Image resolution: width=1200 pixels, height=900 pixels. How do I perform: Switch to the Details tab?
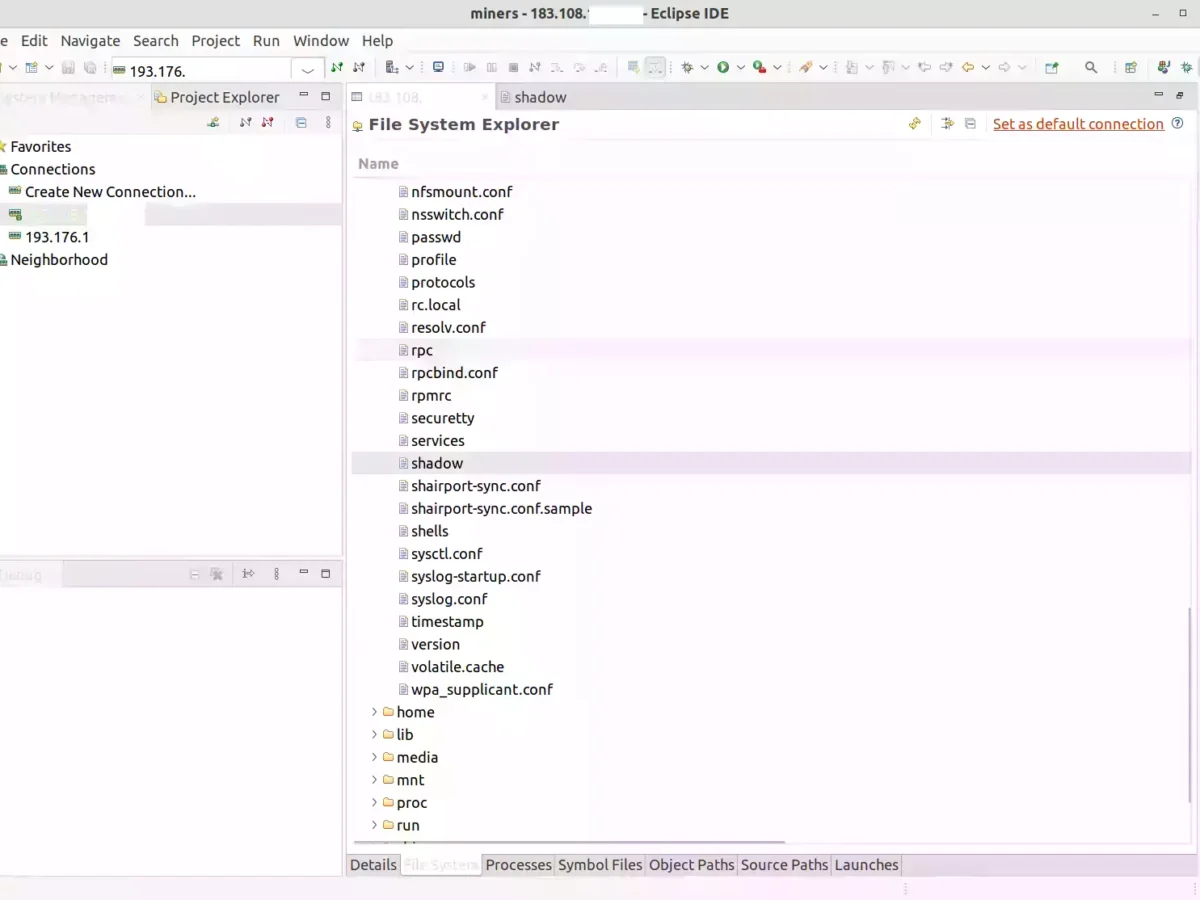coord(374,865)
